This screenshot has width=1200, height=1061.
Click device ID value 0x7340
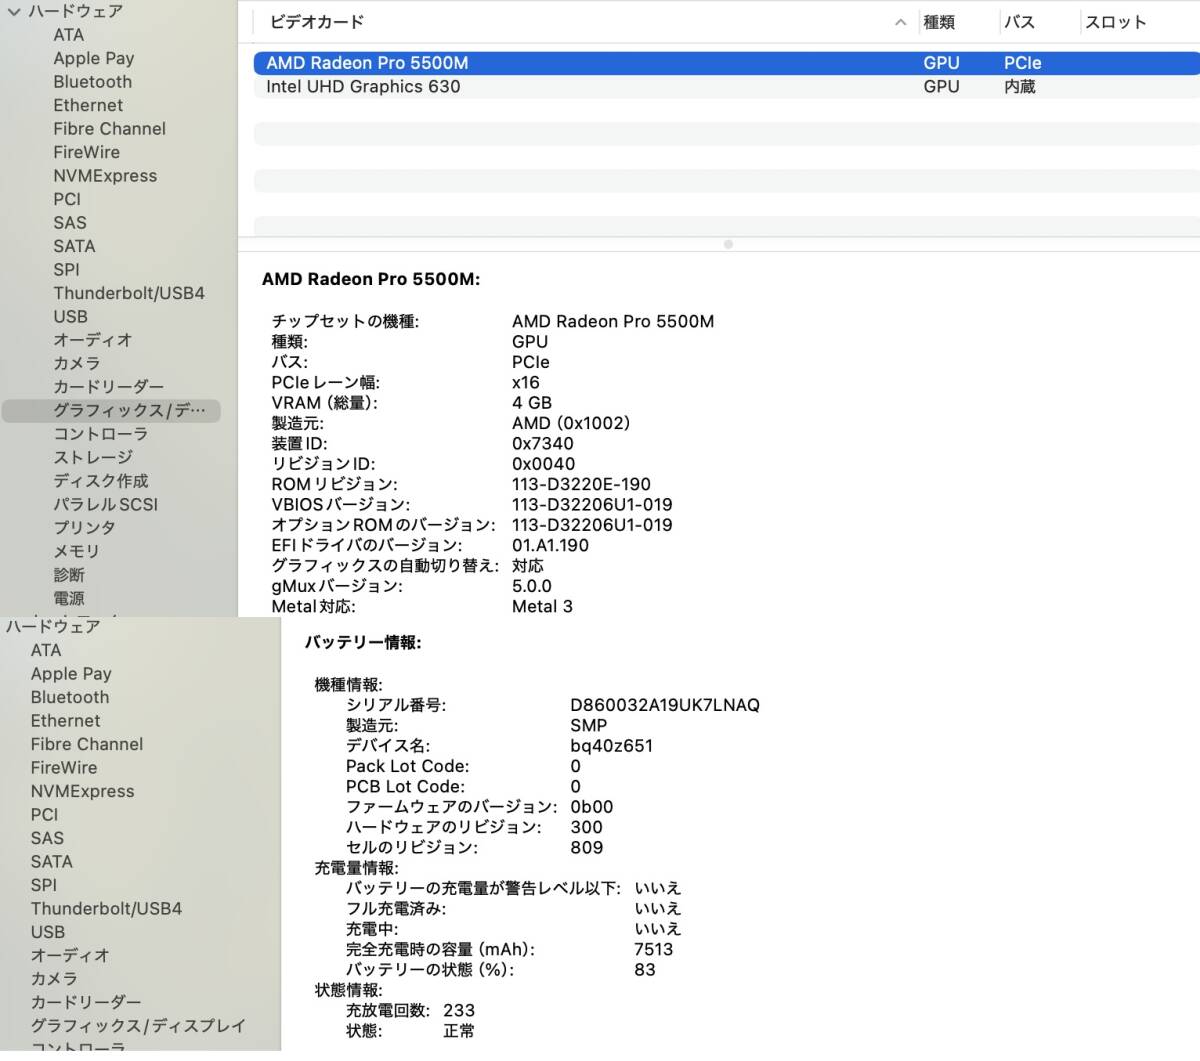coord(543,444)
